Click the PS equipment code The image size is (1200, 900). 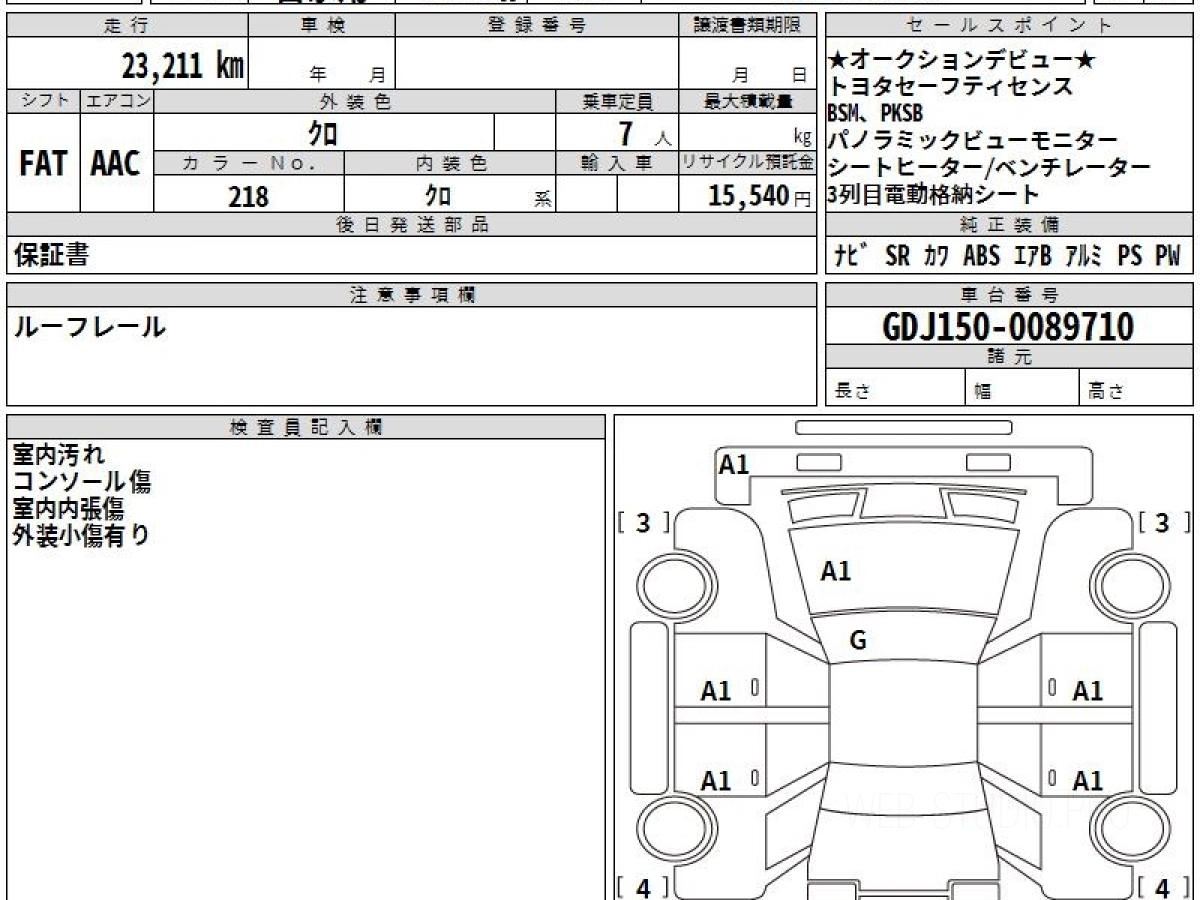[1130, 256]
